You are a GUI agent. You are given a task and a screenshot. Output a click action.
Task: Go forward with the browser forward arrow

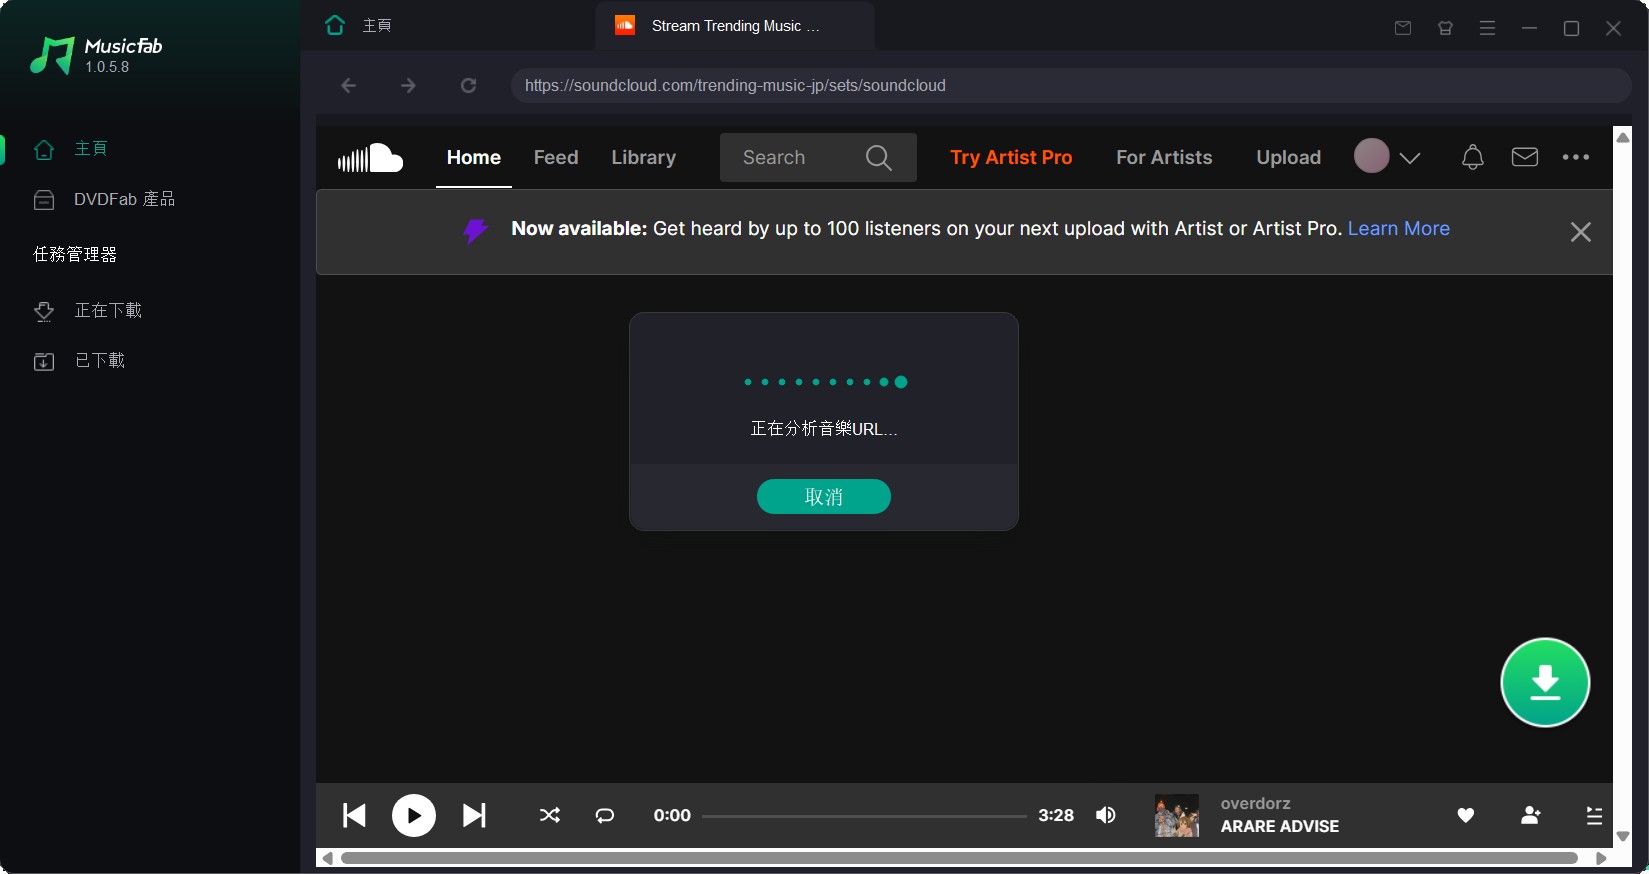(x=408, y=86)
